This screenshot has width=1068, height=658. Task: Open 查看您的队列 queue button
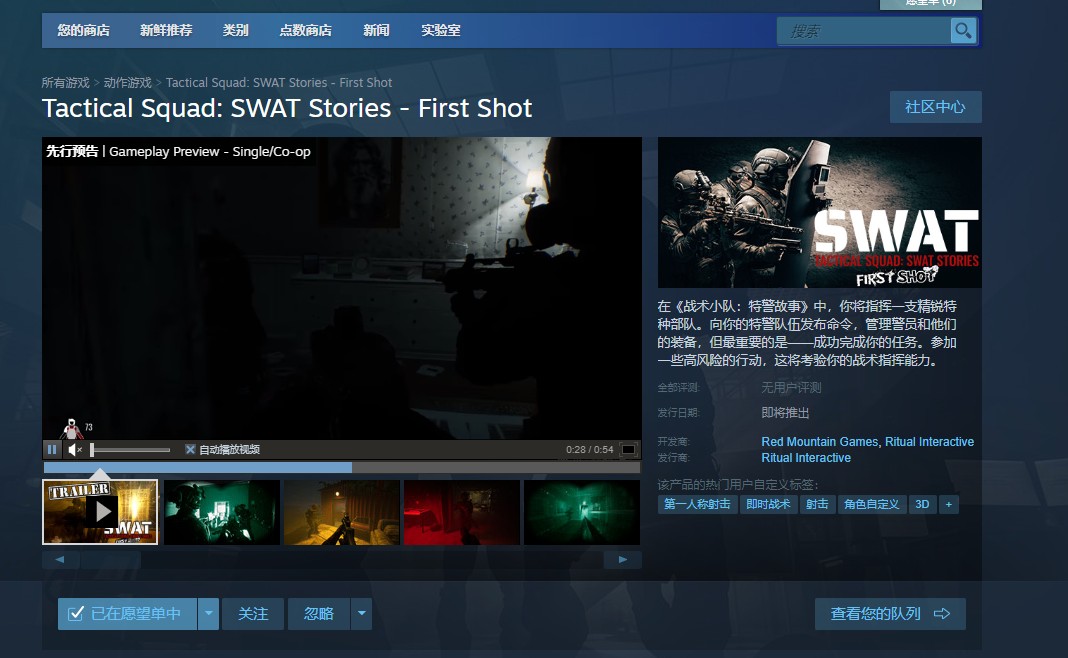click(890, 614)
